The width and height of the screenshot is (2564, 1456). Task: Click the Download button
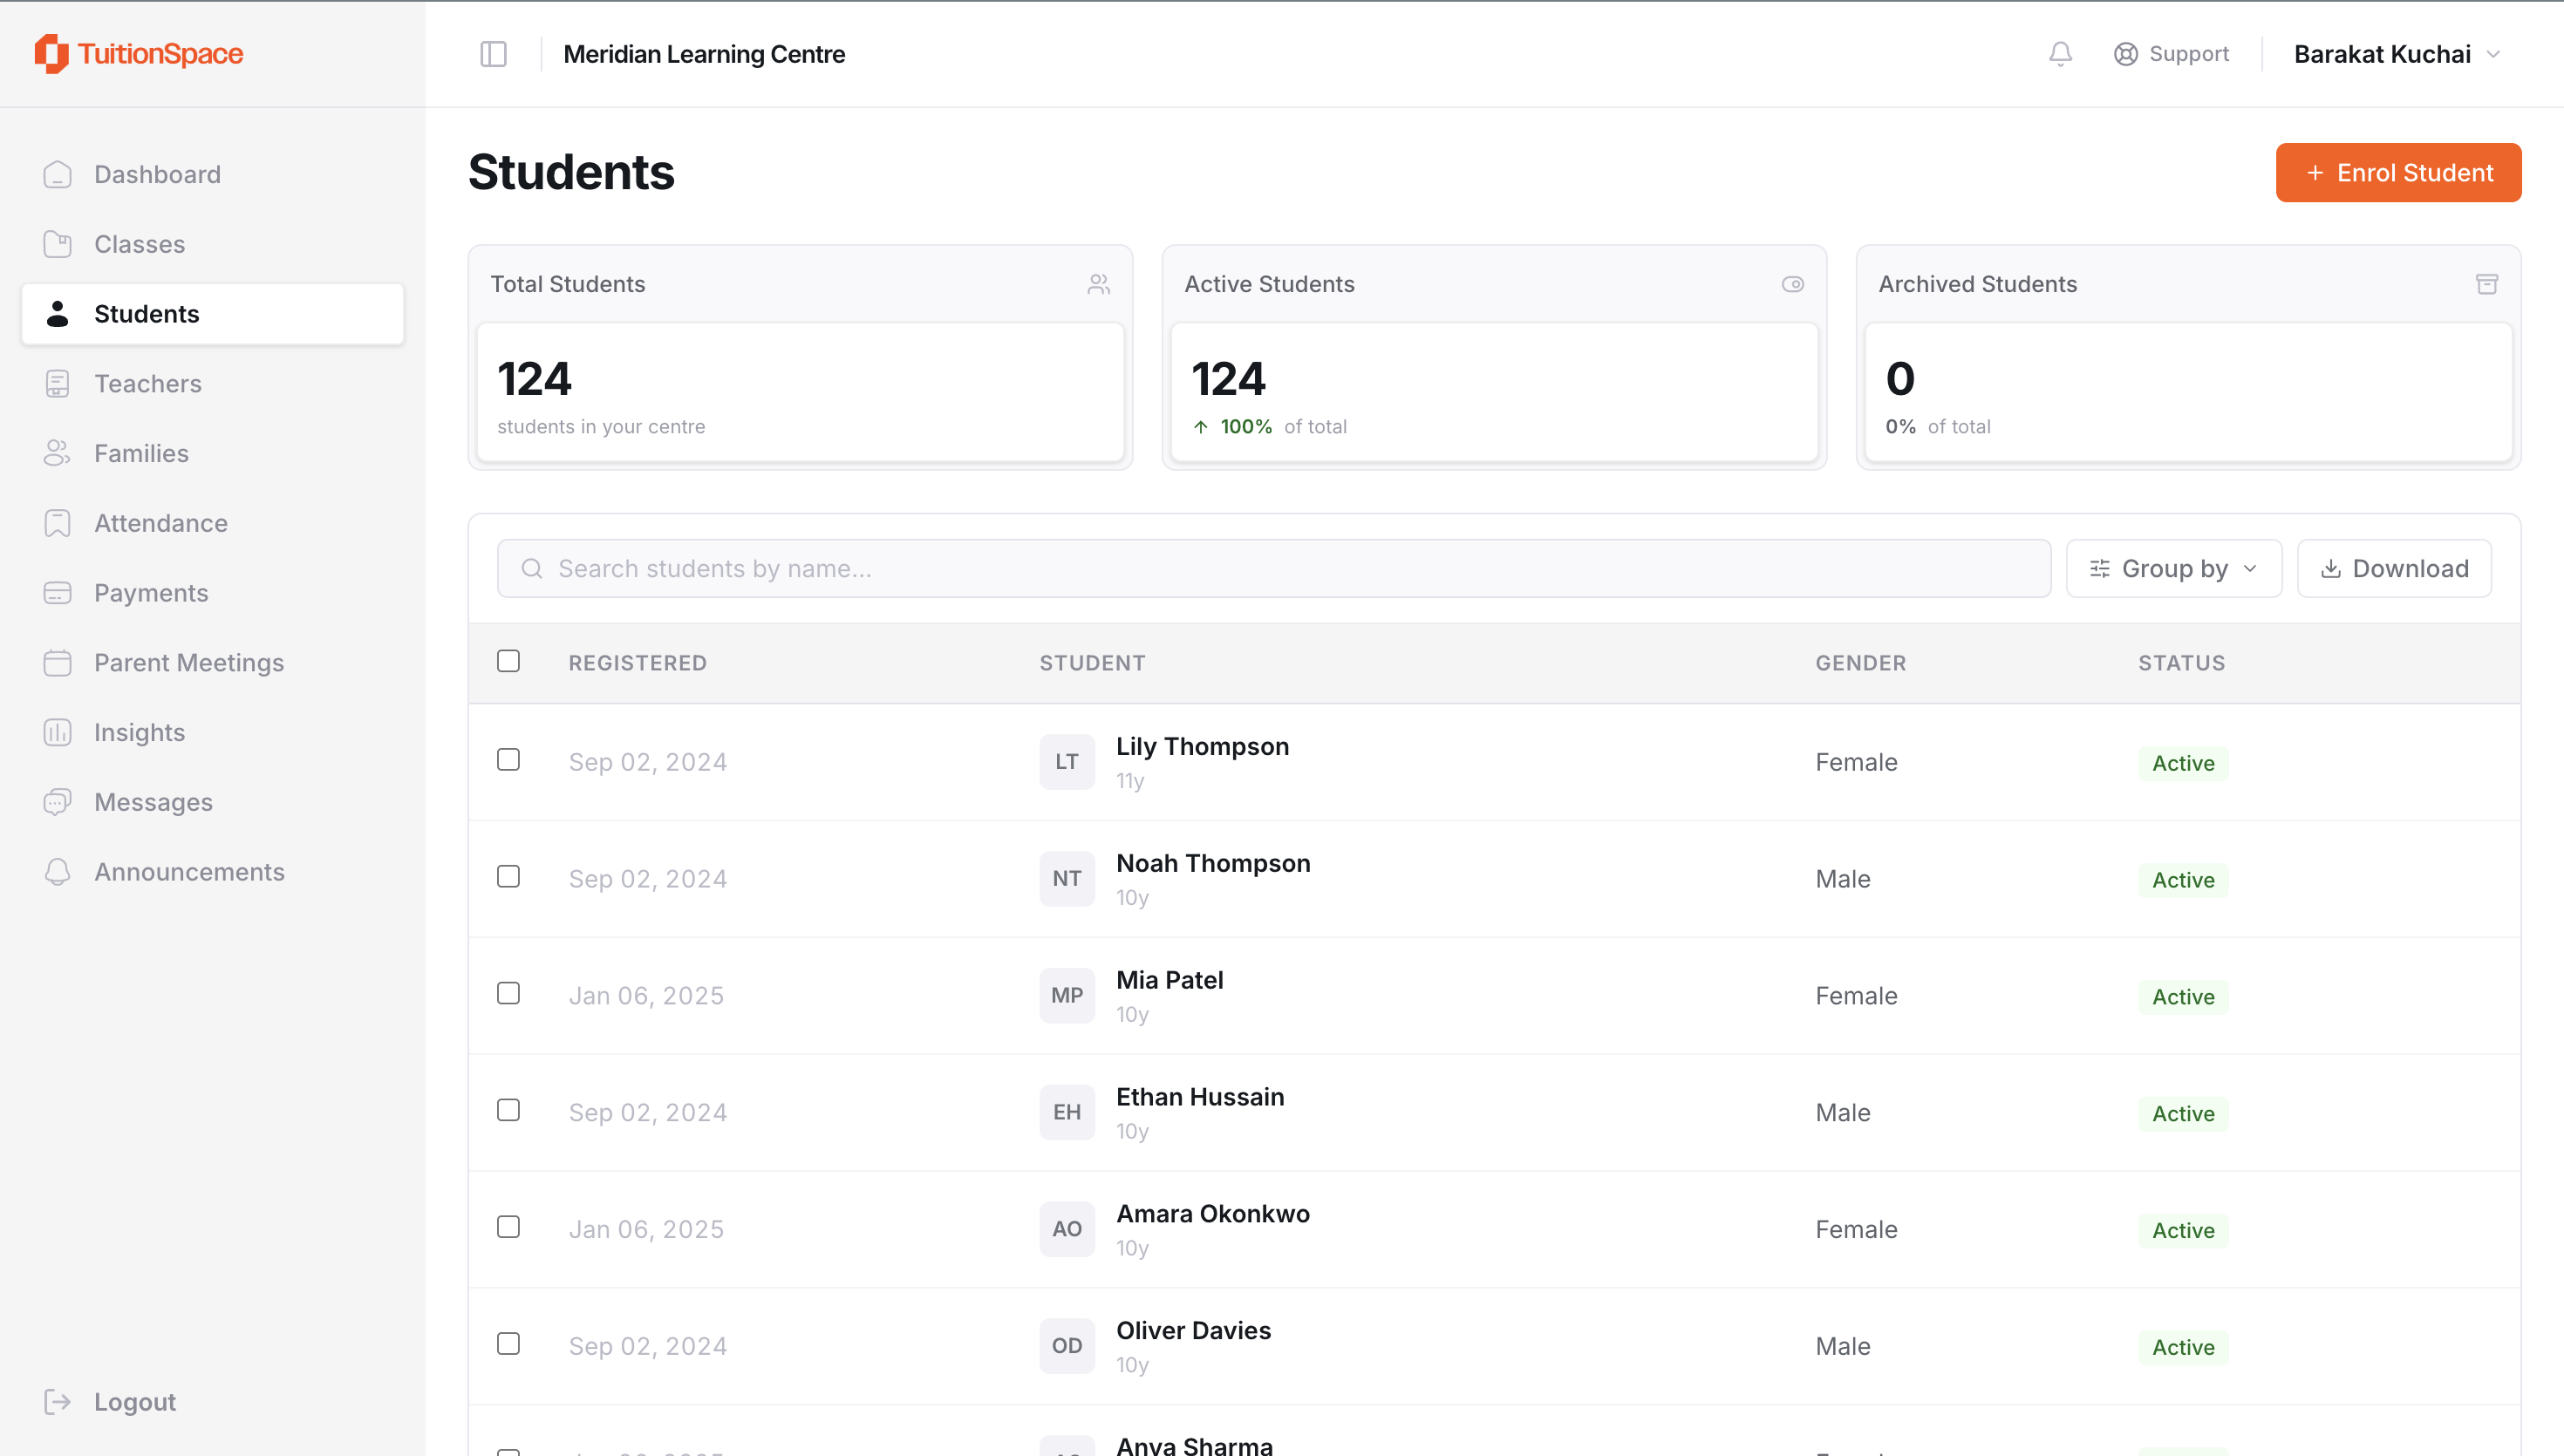click(x=2394, y=569)
